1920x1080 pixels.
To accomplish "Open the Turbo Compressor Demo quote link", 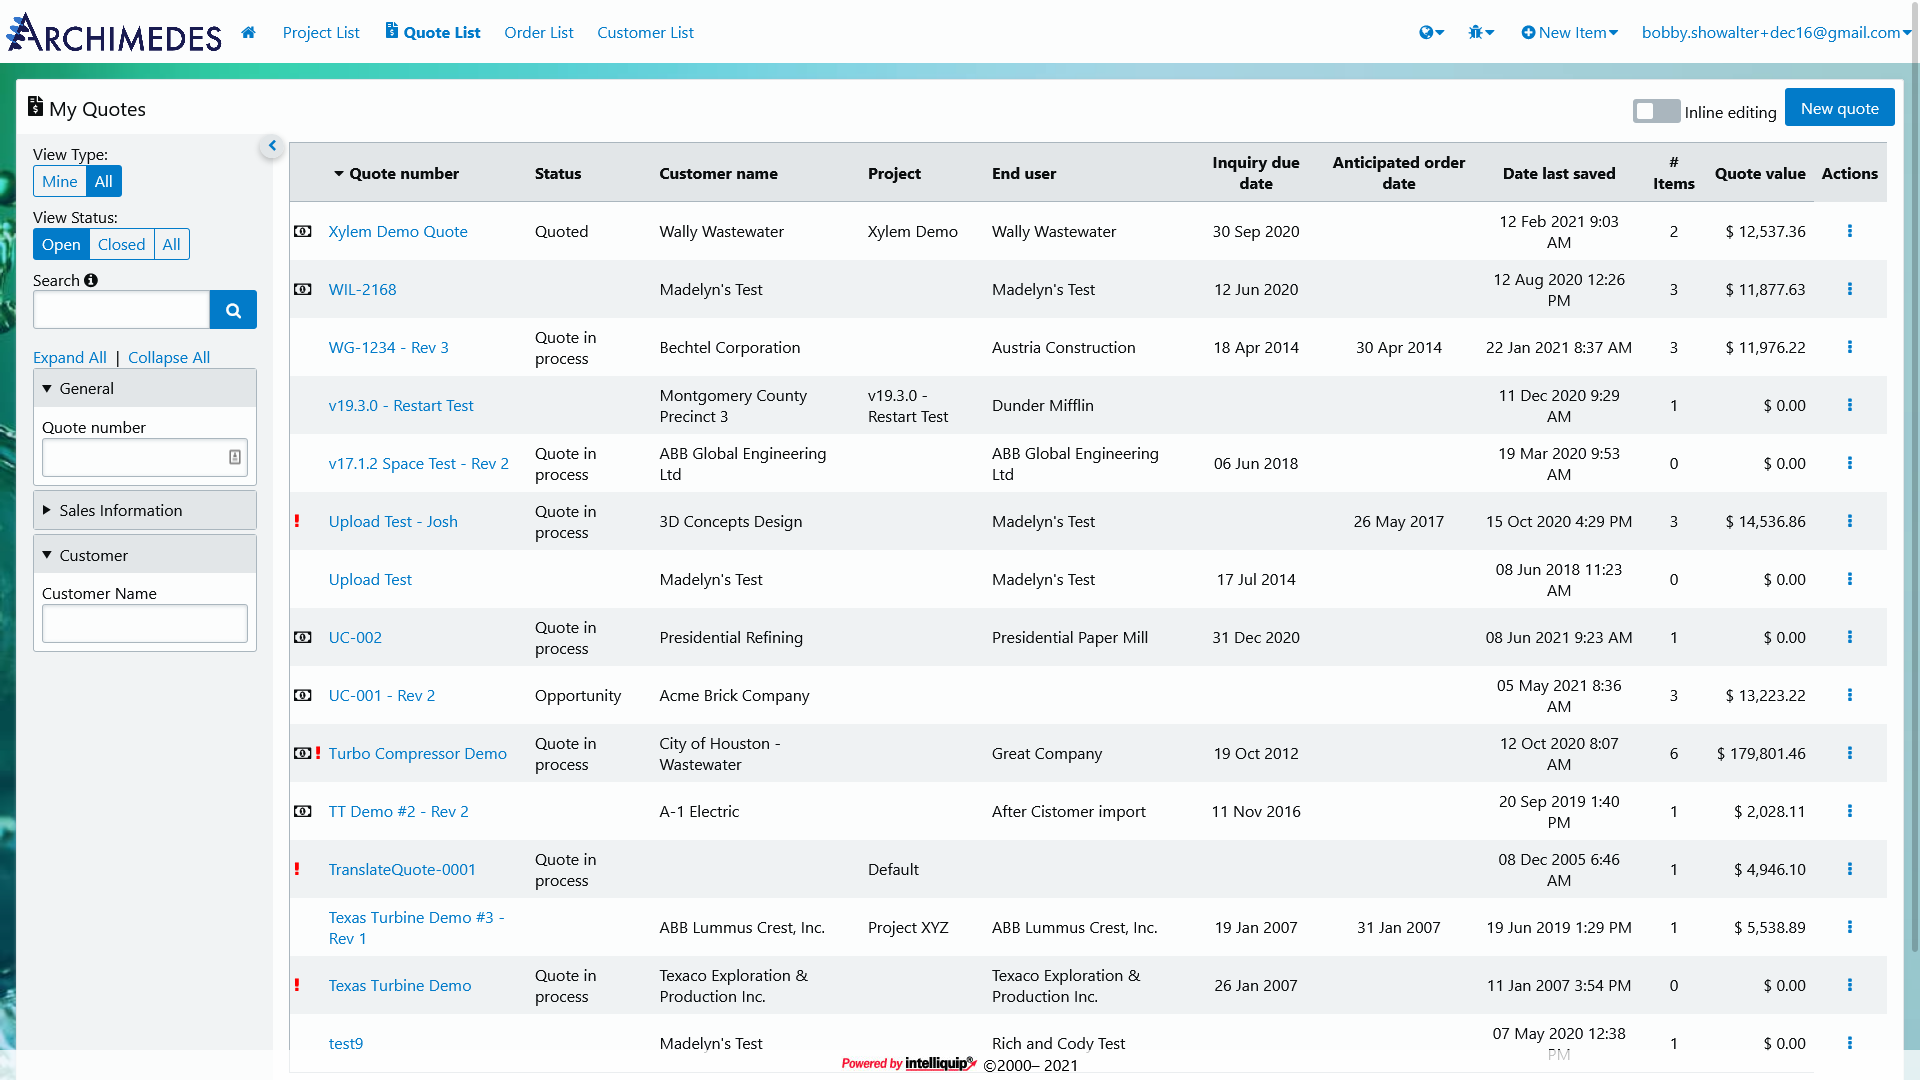I will point(418,753).
